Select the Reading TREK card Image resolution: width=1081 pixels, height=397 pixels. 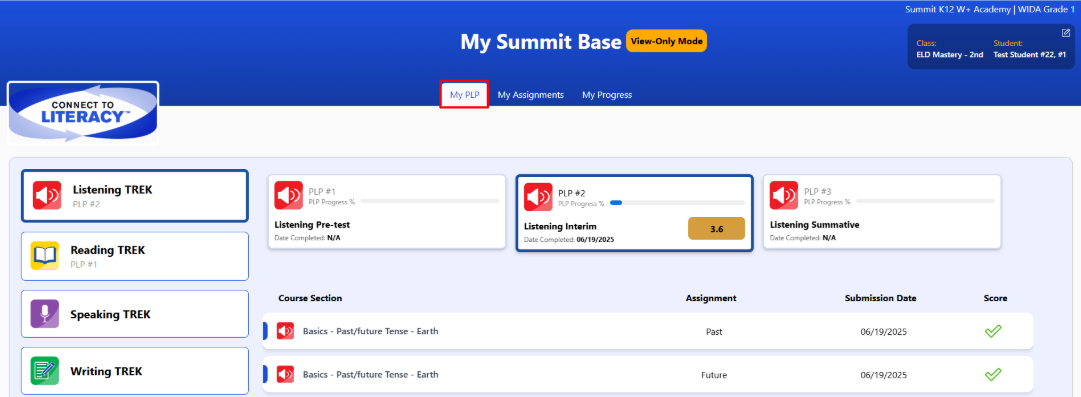pyautogui.click(x=135, y=256)
